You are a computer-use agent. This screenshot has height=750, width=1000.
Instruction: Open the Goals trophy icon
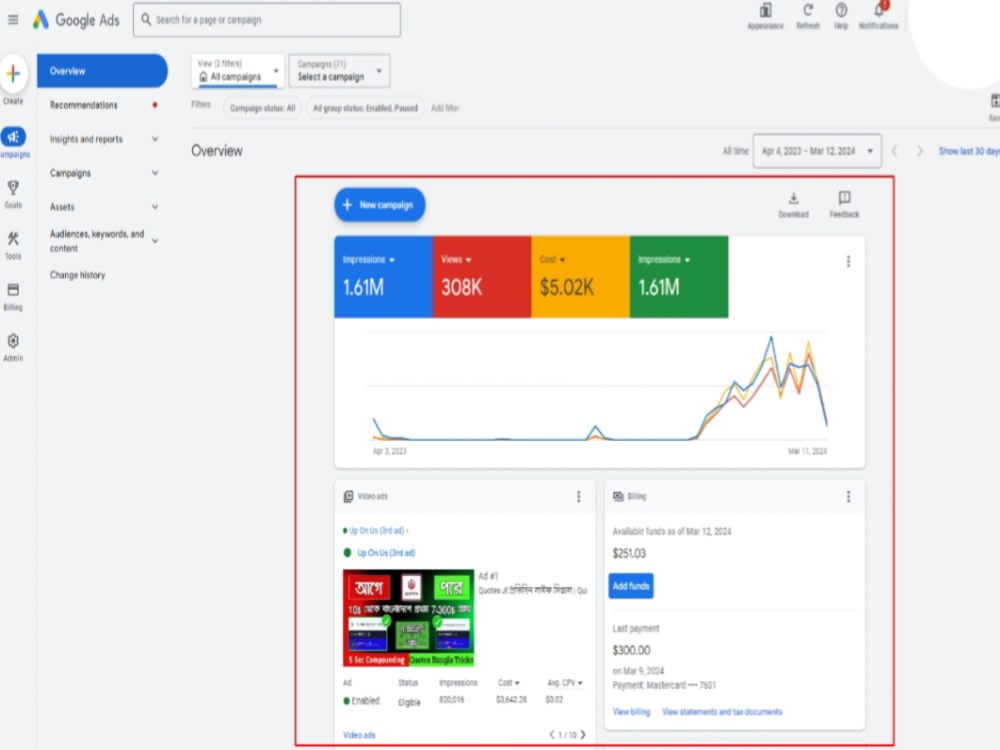[13, 188]
